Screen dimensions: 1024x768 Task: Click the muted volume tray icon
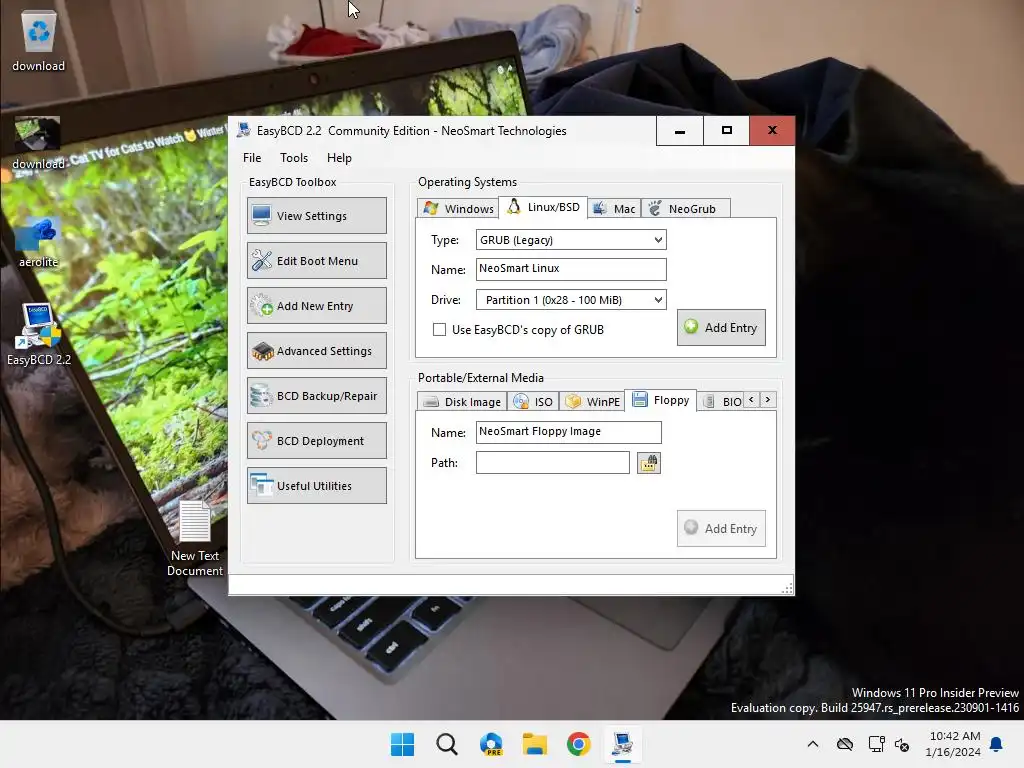(902, 744)
